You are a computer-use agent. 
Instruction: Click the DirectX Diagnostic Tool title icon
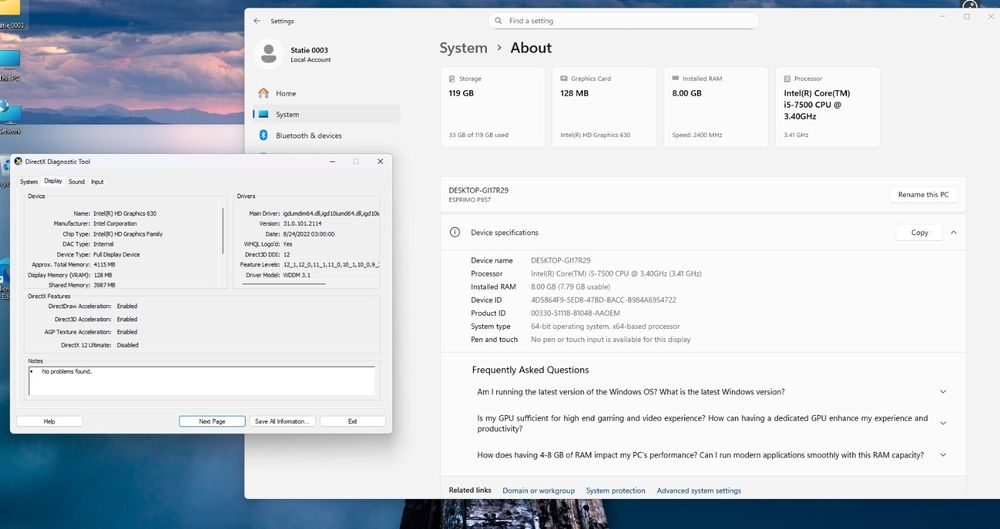click(18, 161)
